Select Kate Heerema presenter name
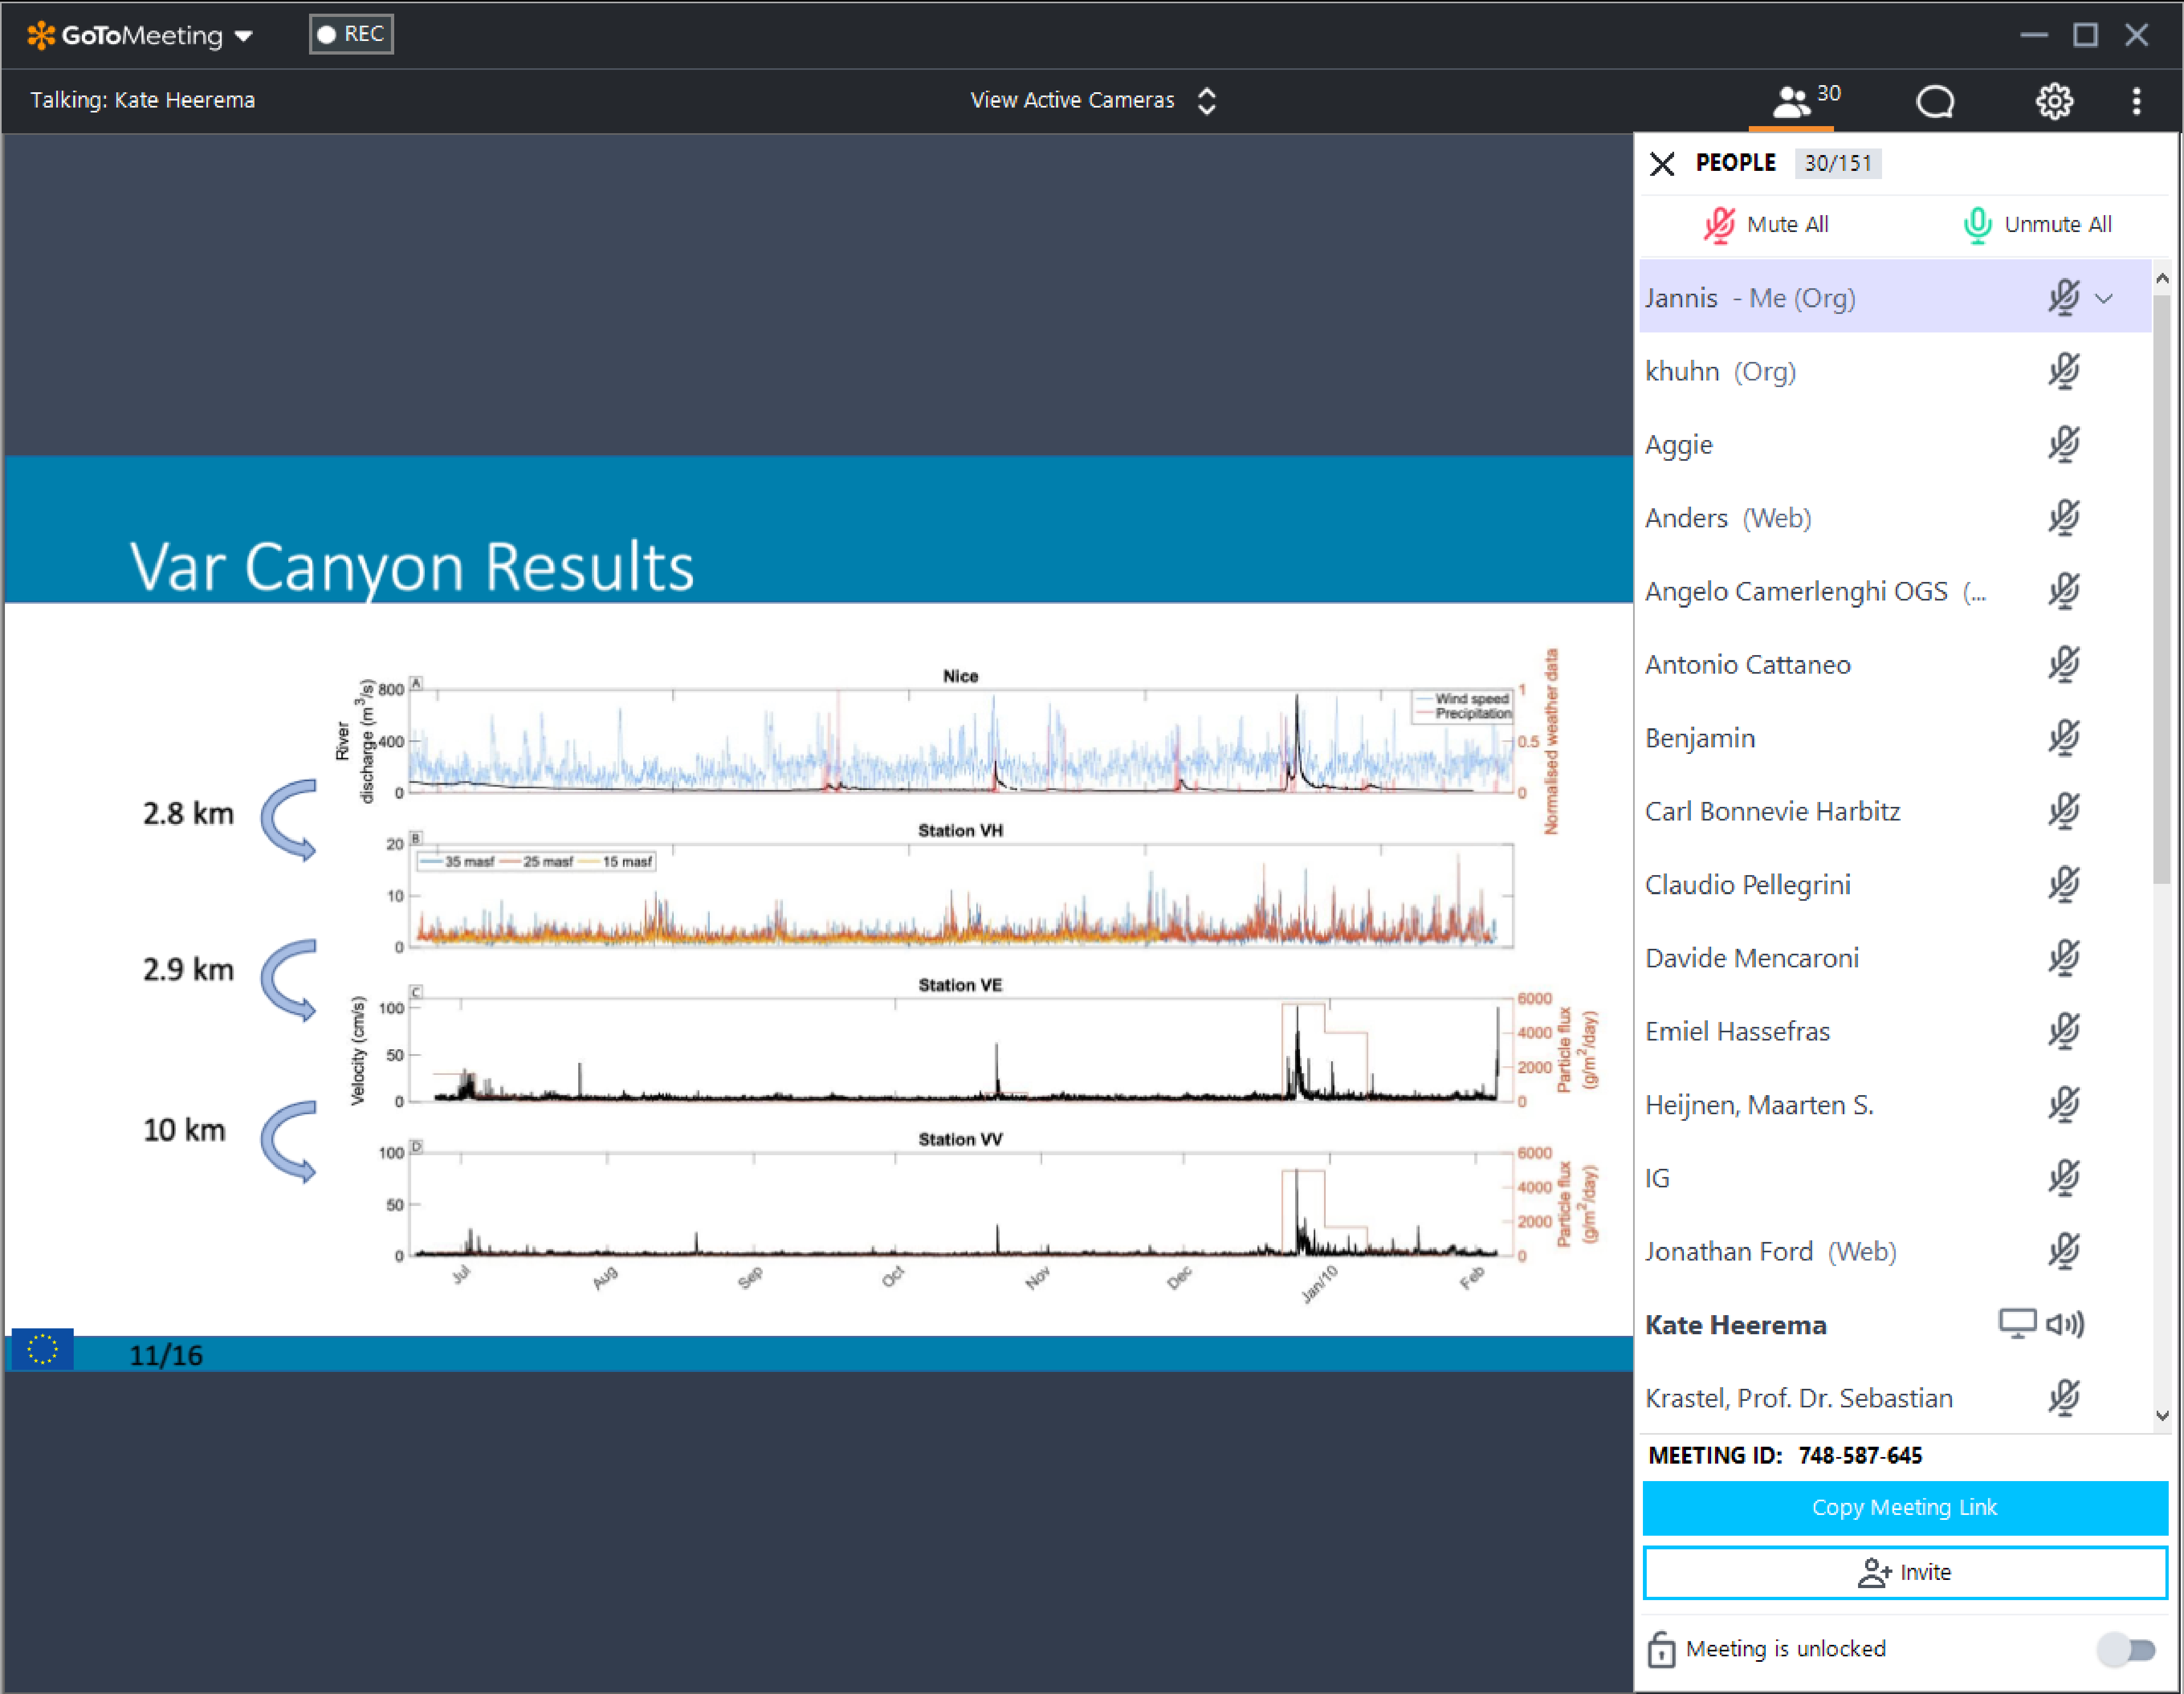The image size is (2184, 1694). click(x=1735, y=1325)
